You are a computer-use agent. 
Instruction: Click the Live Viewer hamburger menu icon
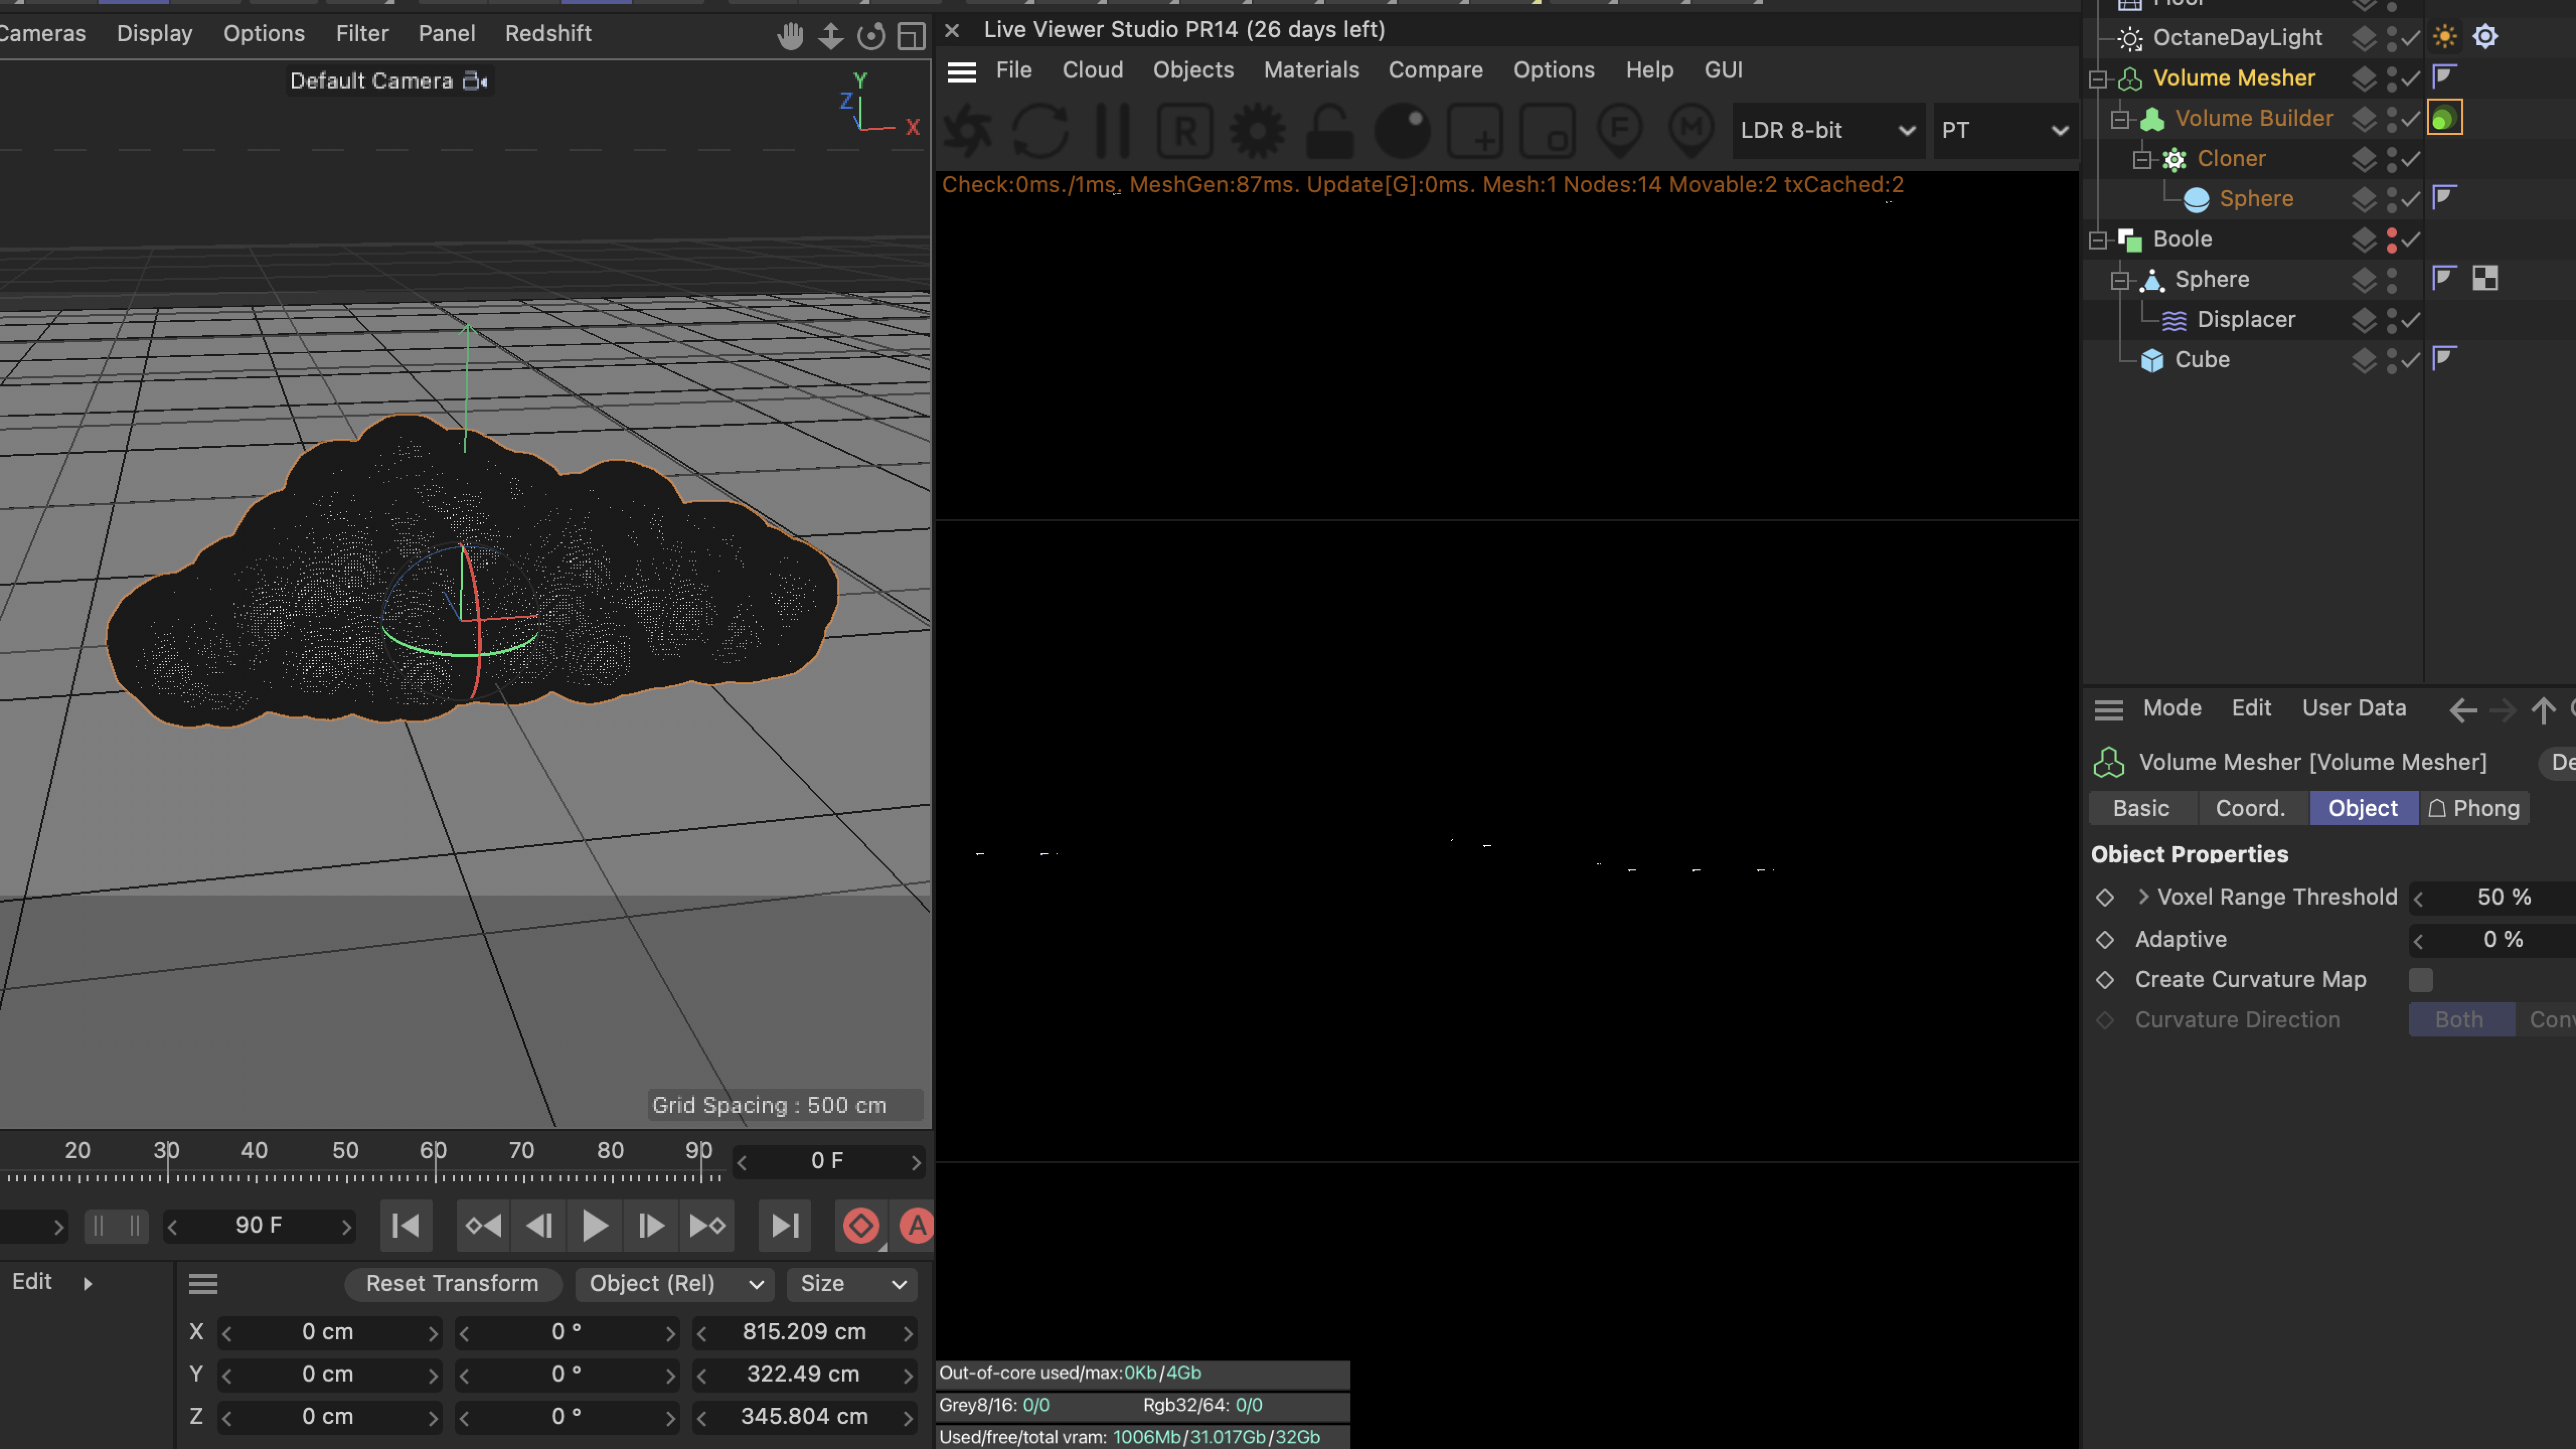[961, 71]
